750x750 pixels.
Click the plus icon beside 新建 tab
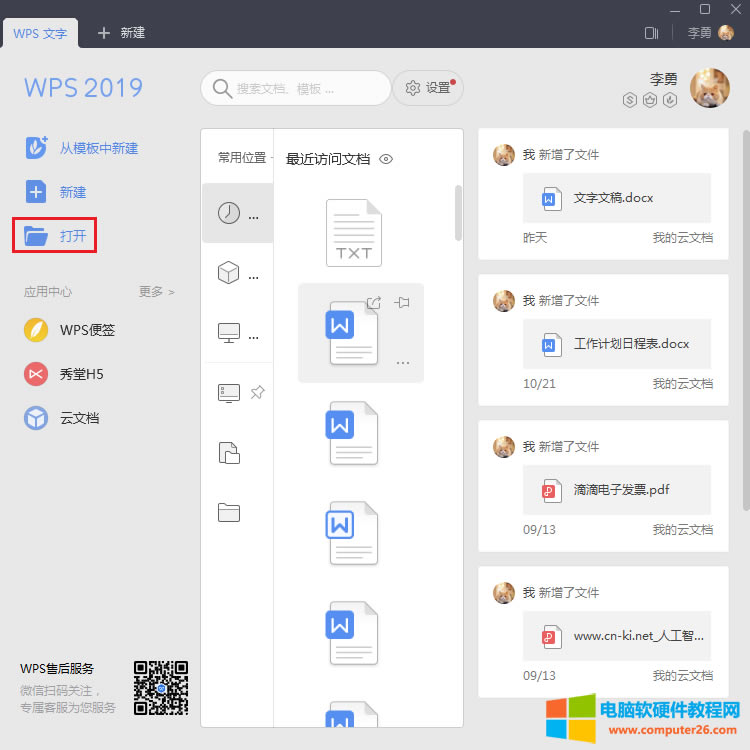[x=103, y=33]
